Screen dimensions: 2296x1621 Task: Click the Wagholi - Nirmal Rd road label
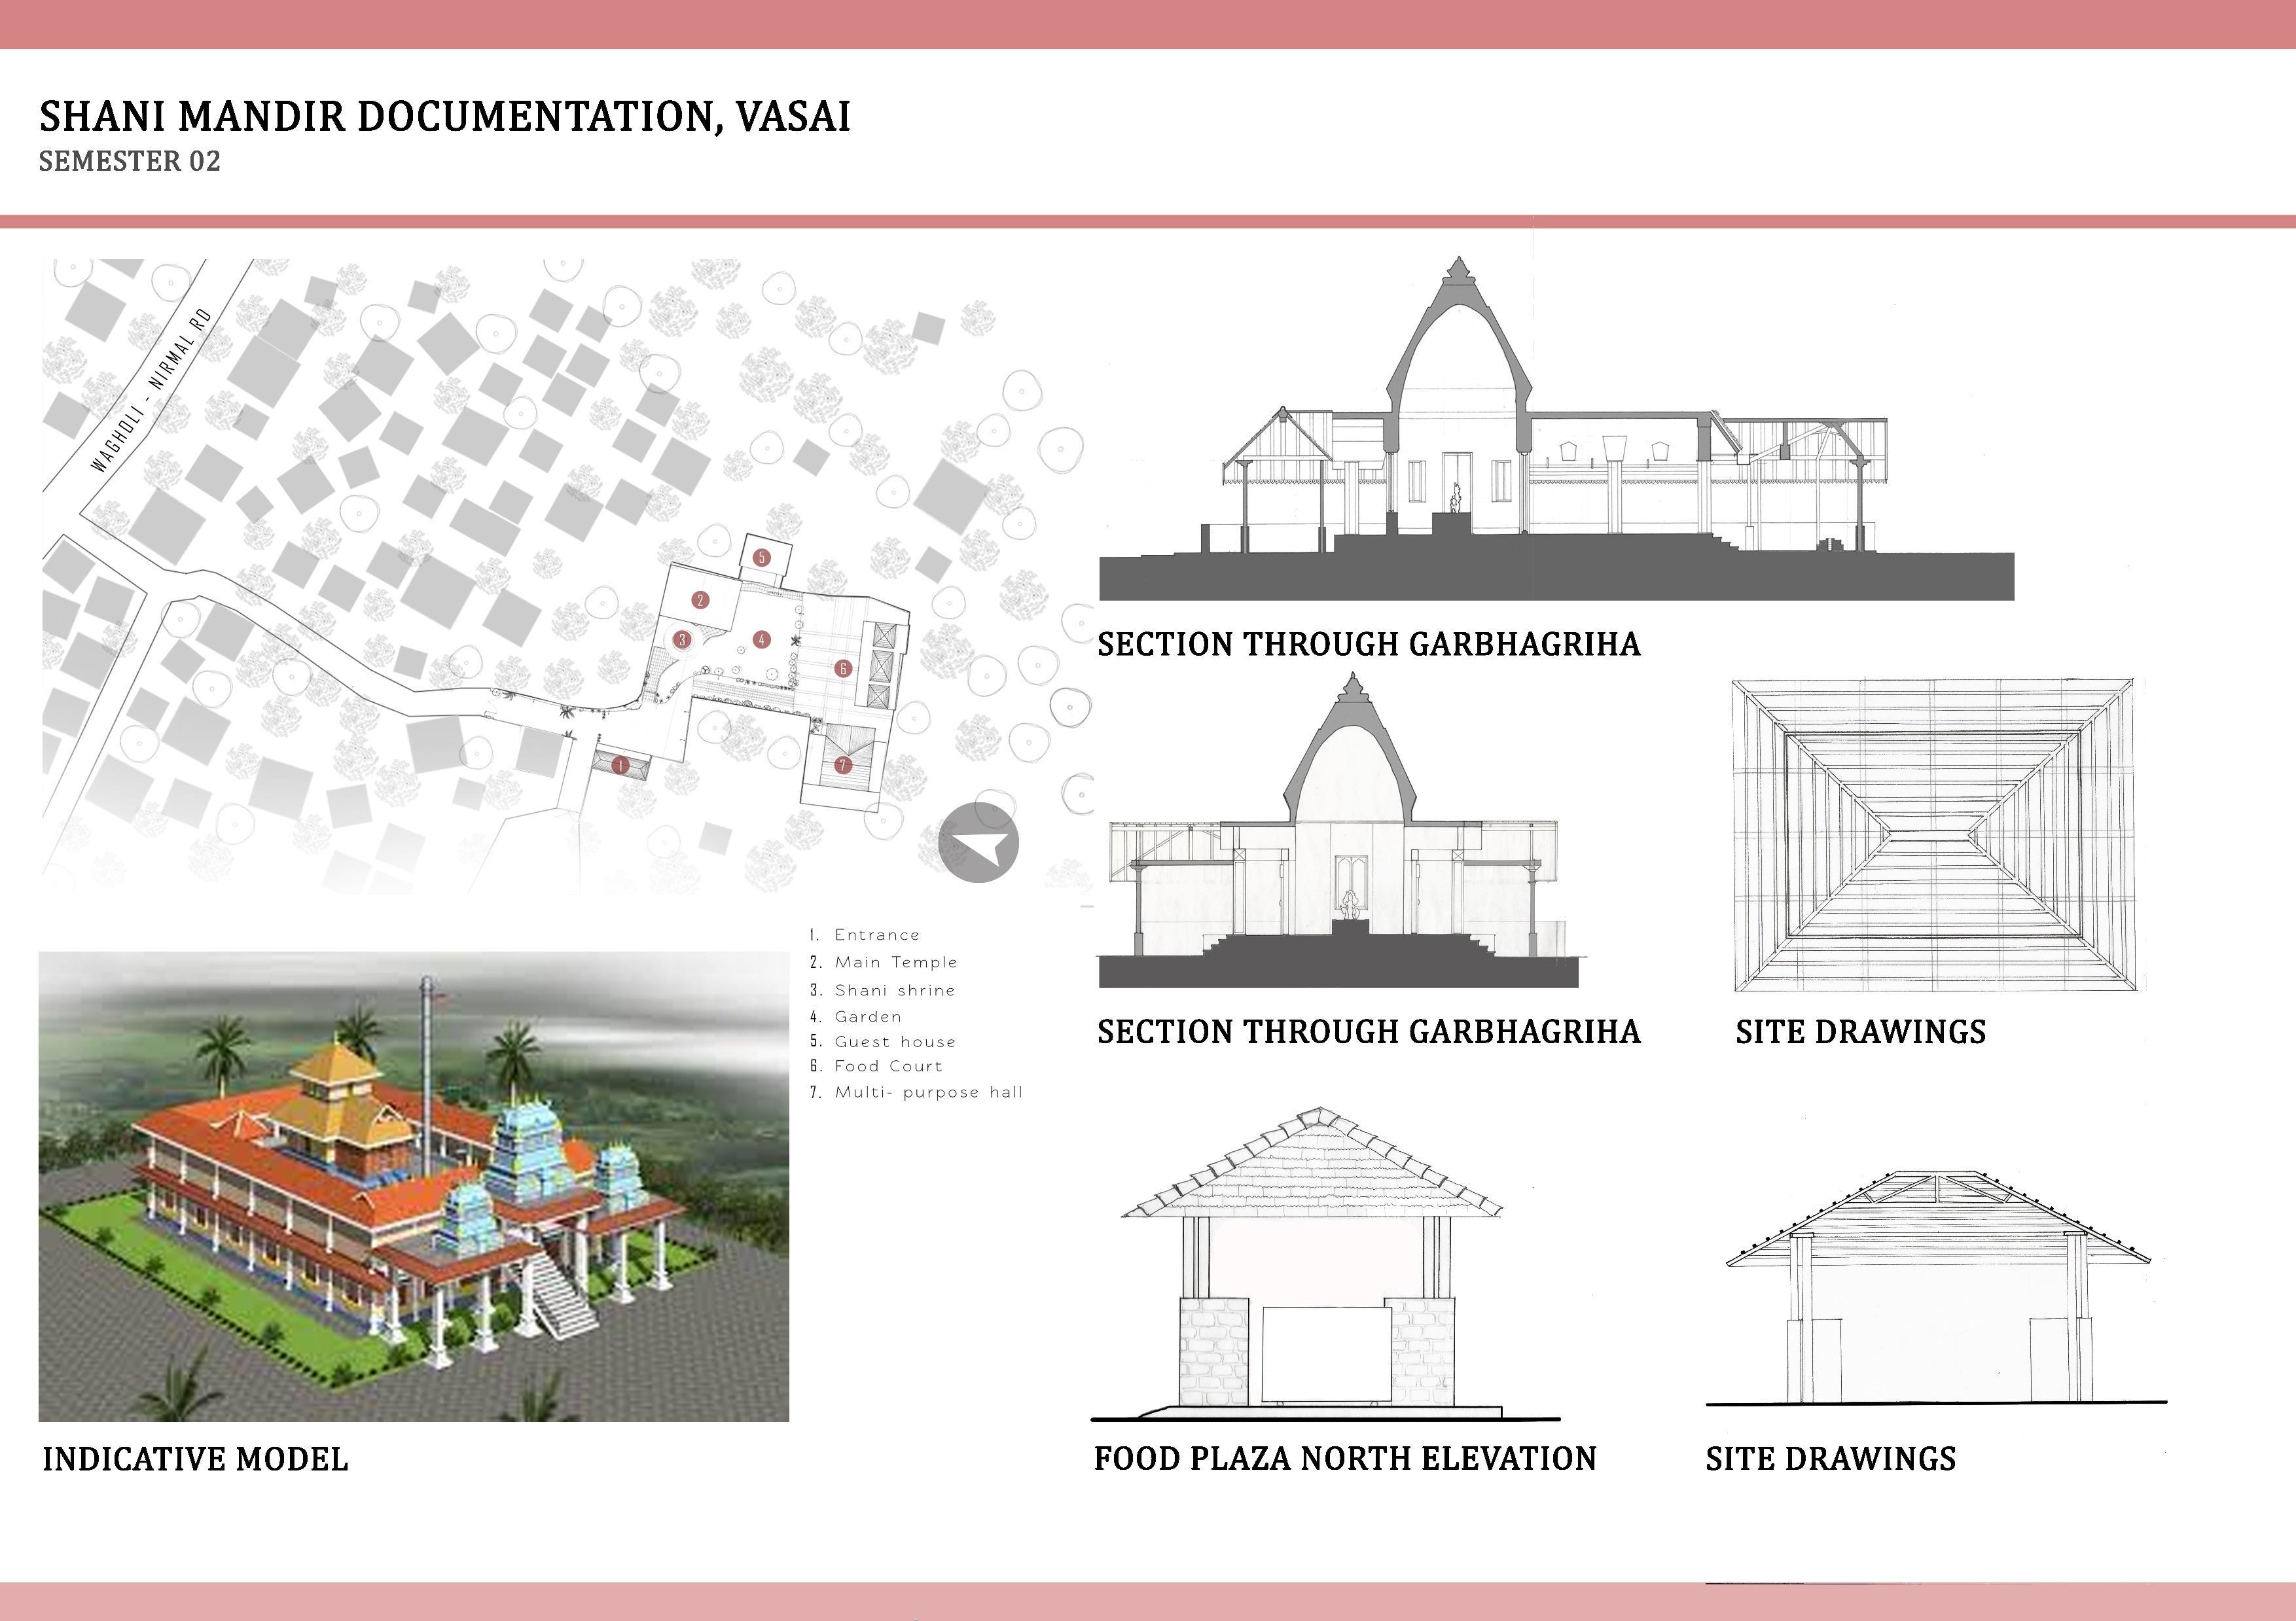pyautogui.click(x=151, y=391)
